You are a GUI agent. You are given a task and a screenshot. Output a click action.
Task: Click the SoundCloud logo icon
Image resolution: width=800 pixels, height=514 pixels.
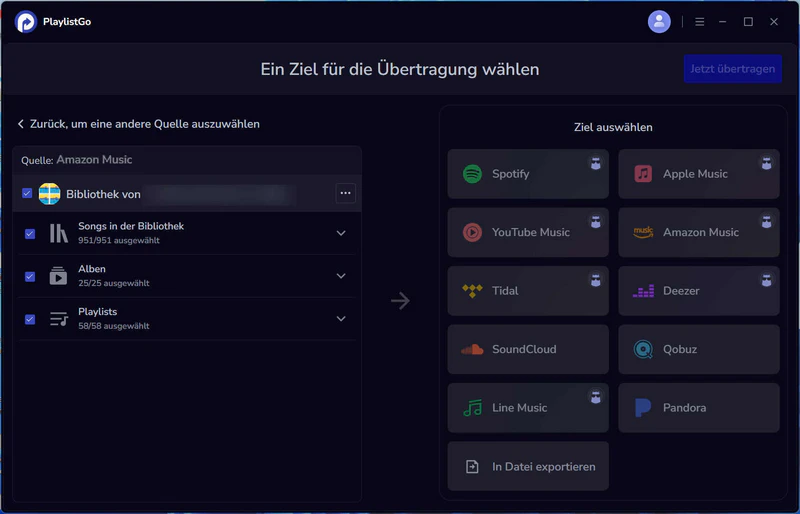(472, 350)
